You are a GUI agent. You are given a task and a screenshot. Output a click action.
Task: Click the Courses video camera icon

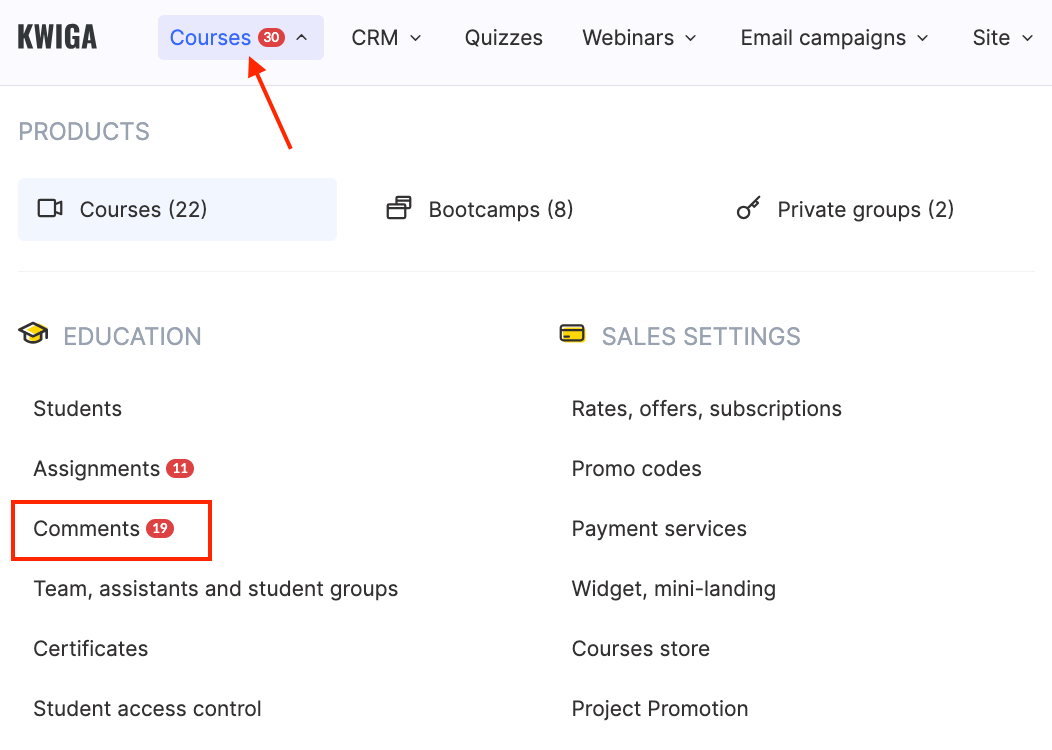[x=50, y=209]
